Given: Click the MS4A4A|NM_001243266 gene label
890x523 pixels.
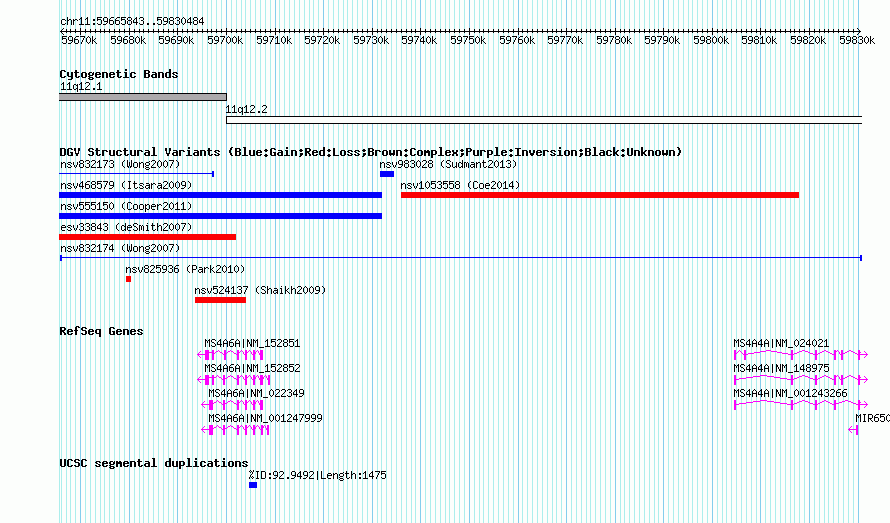Looking at the screenshot, I should 790,394.
